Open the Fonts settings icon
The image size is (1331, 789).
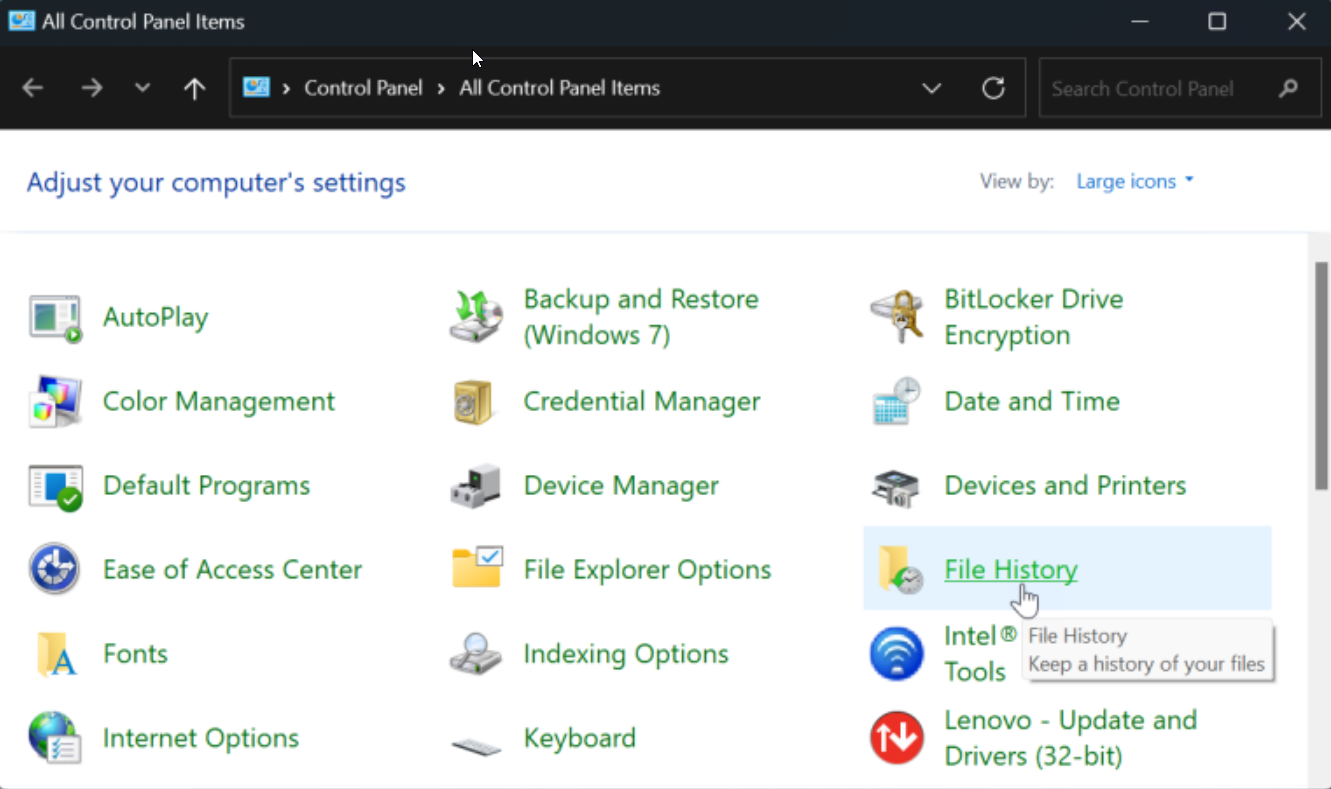tap(134, 653)
